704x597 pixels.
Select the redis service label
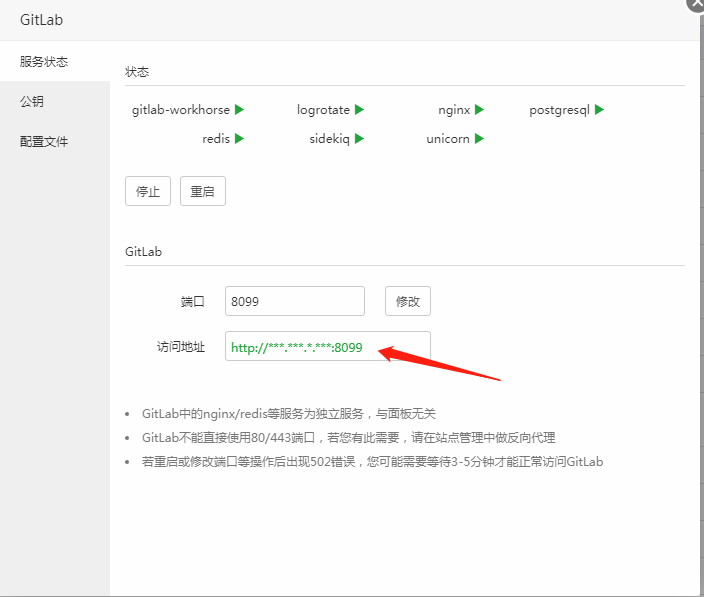pos(216,139)
